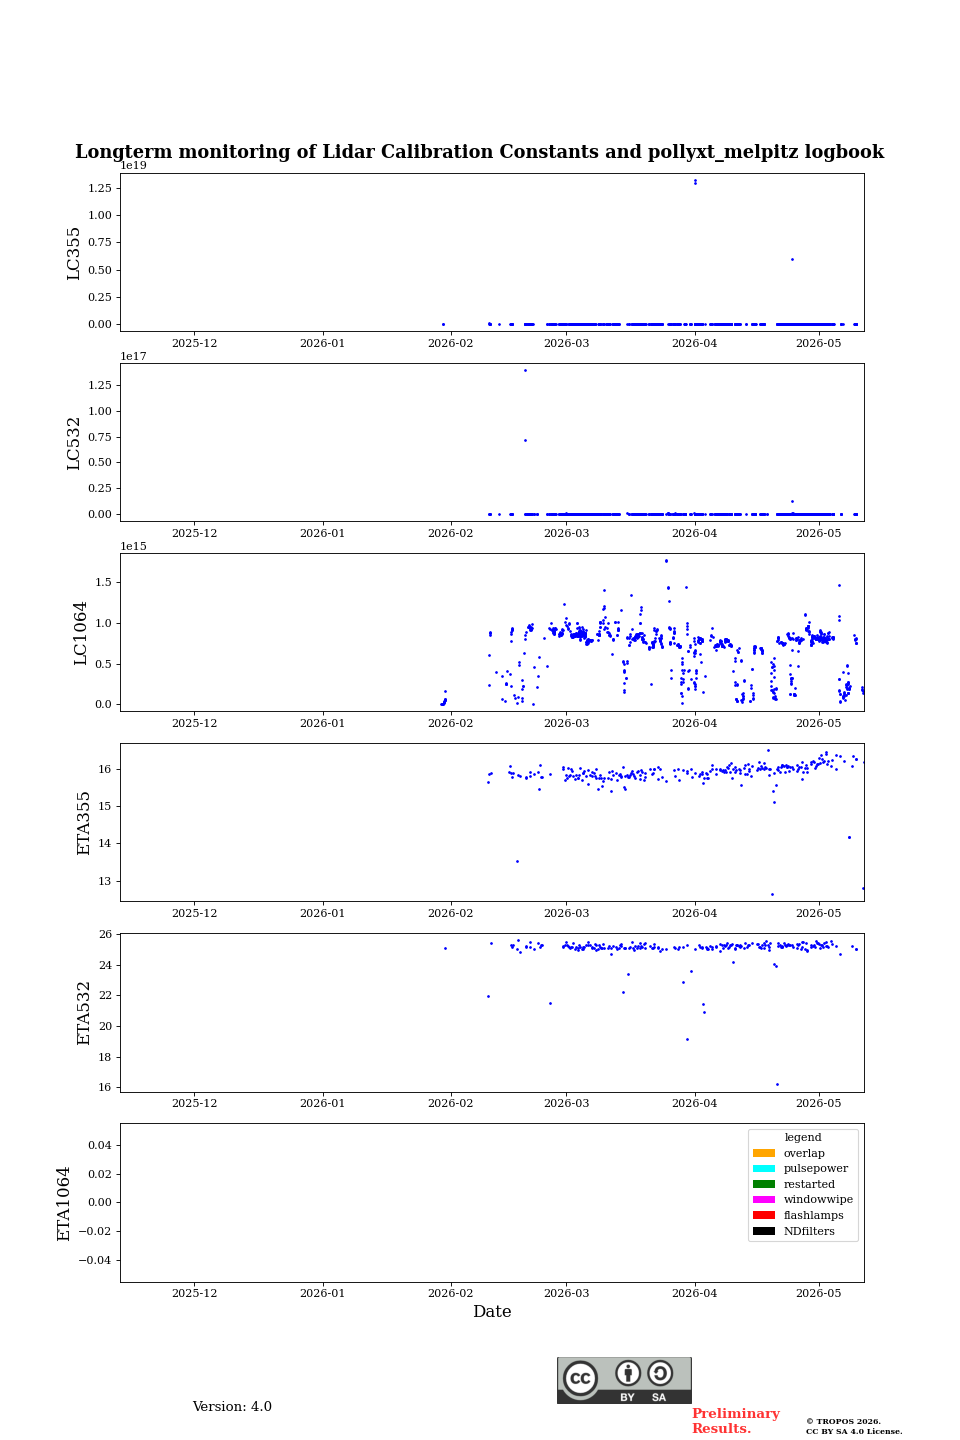Click the orange overlap legend swatch
The height and width of the screenshot is (1440, 960).
(x=764, y=1153)
